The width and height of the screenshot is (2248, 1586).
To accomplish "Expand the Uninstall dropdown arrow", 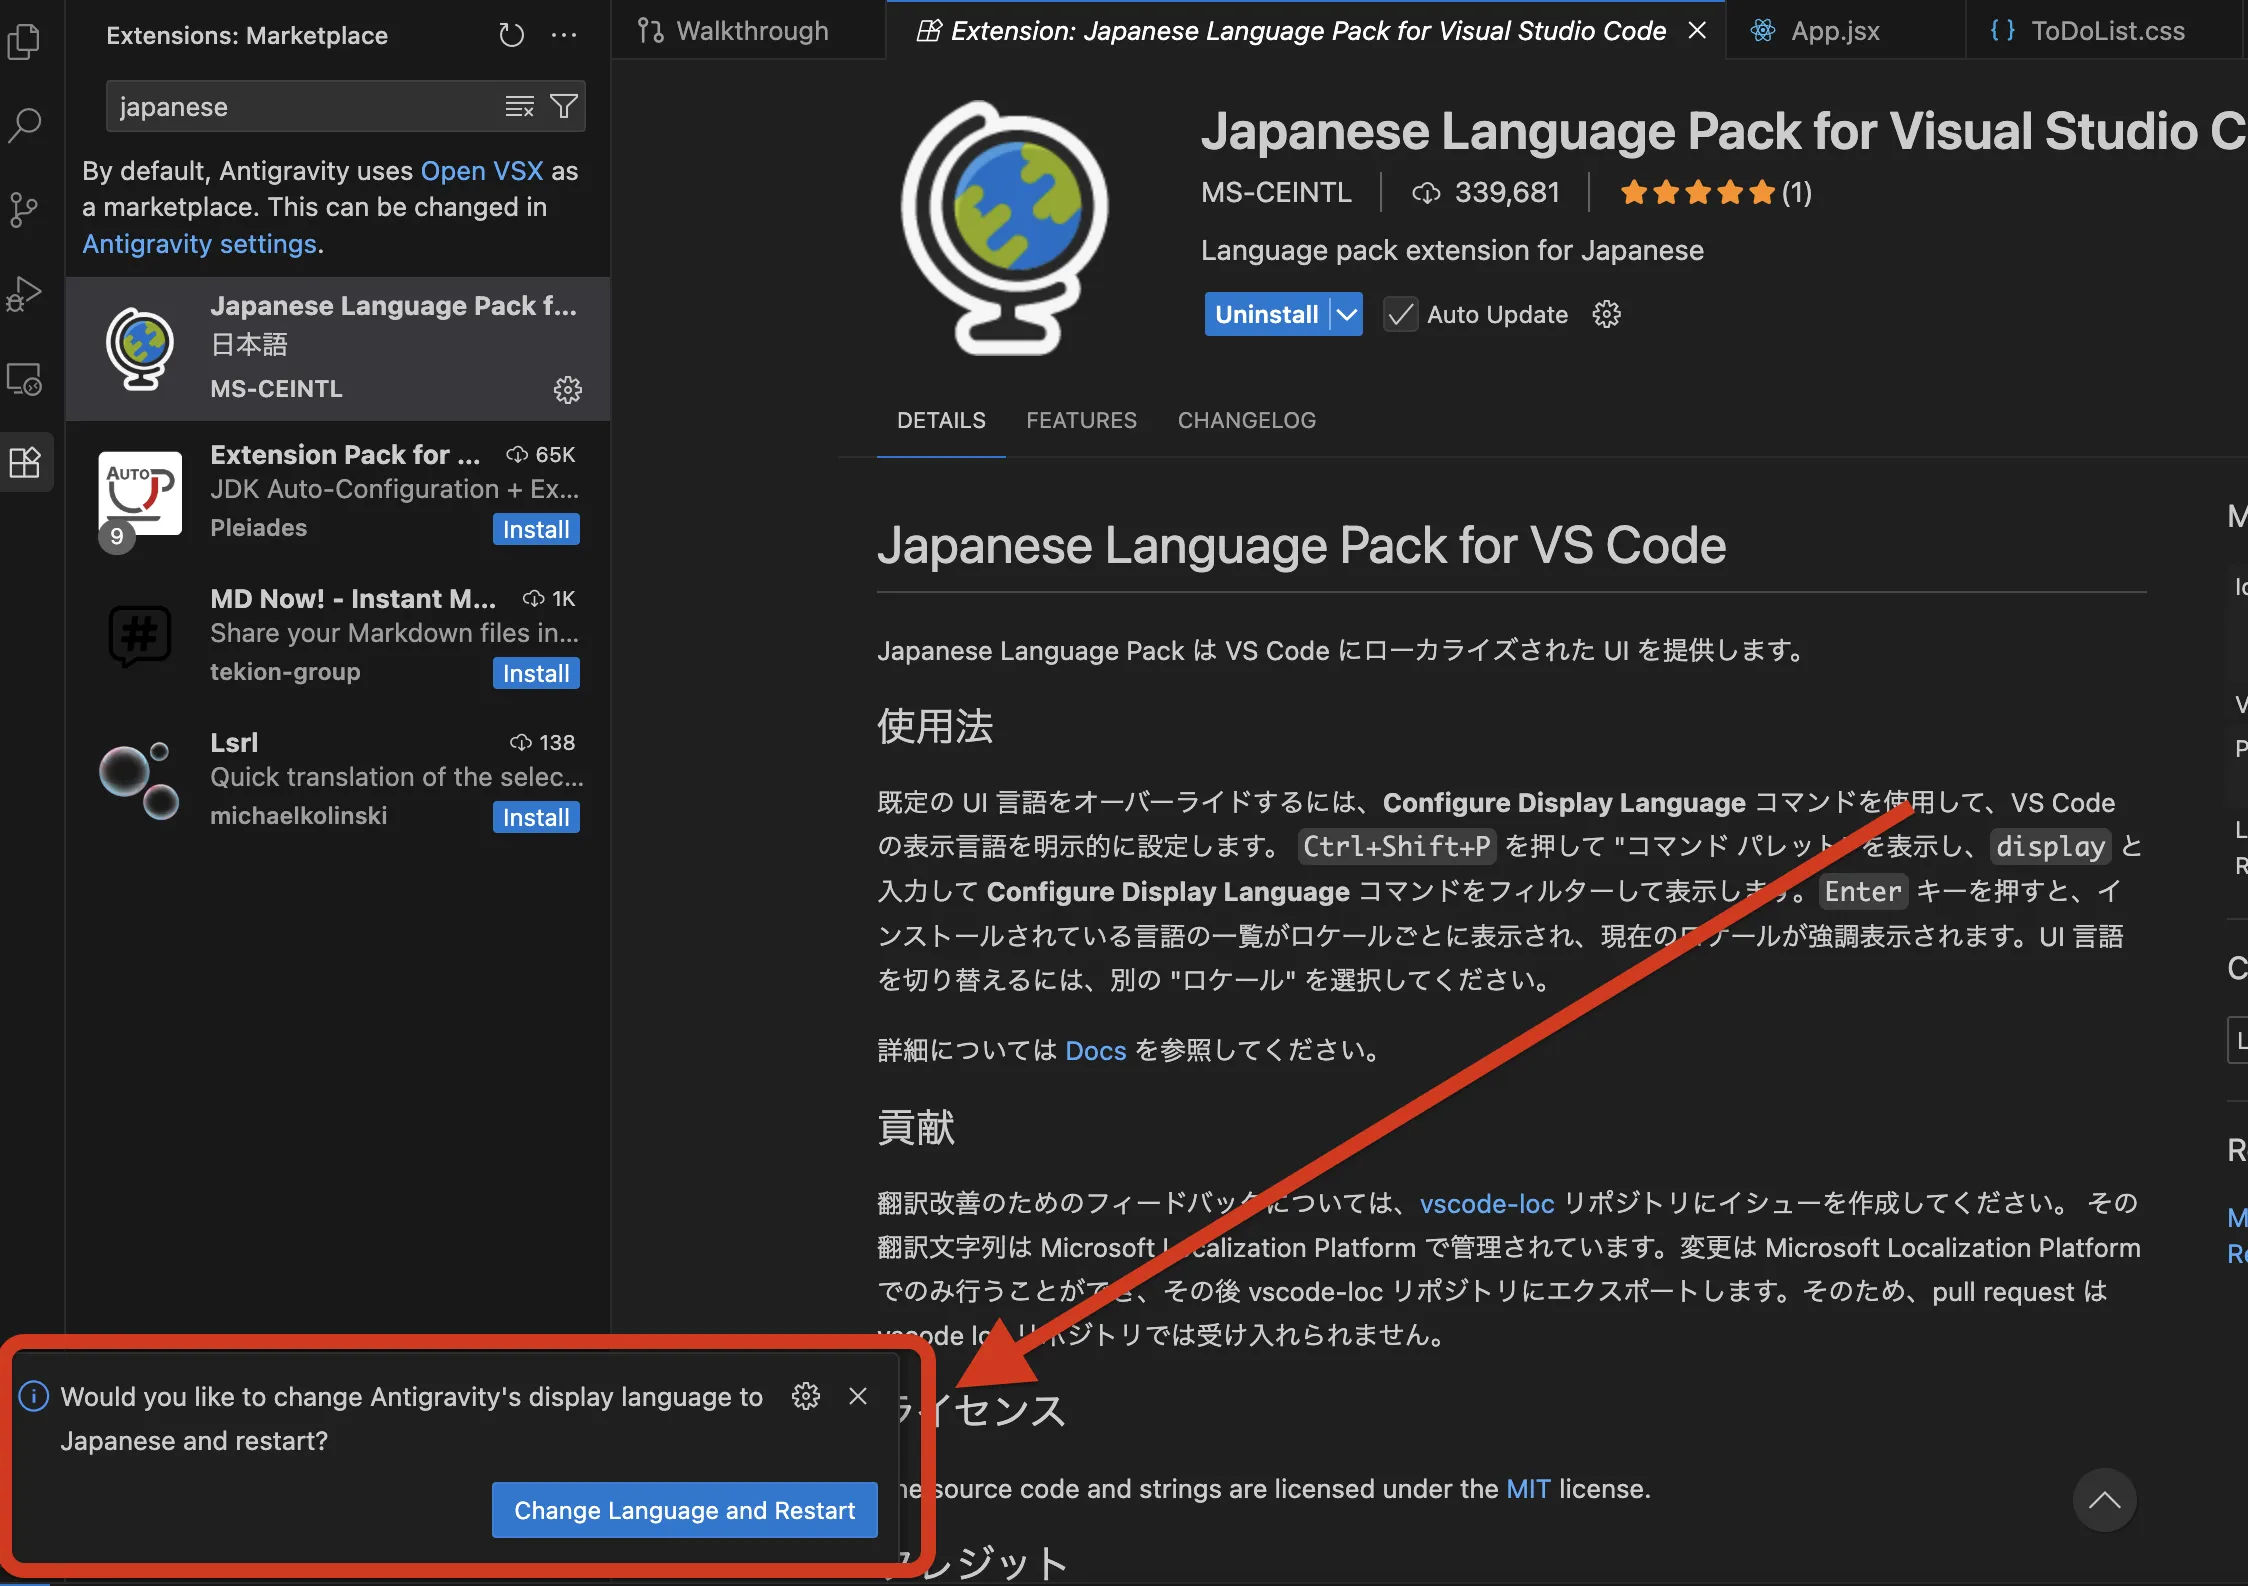I will coord(1347,315).
